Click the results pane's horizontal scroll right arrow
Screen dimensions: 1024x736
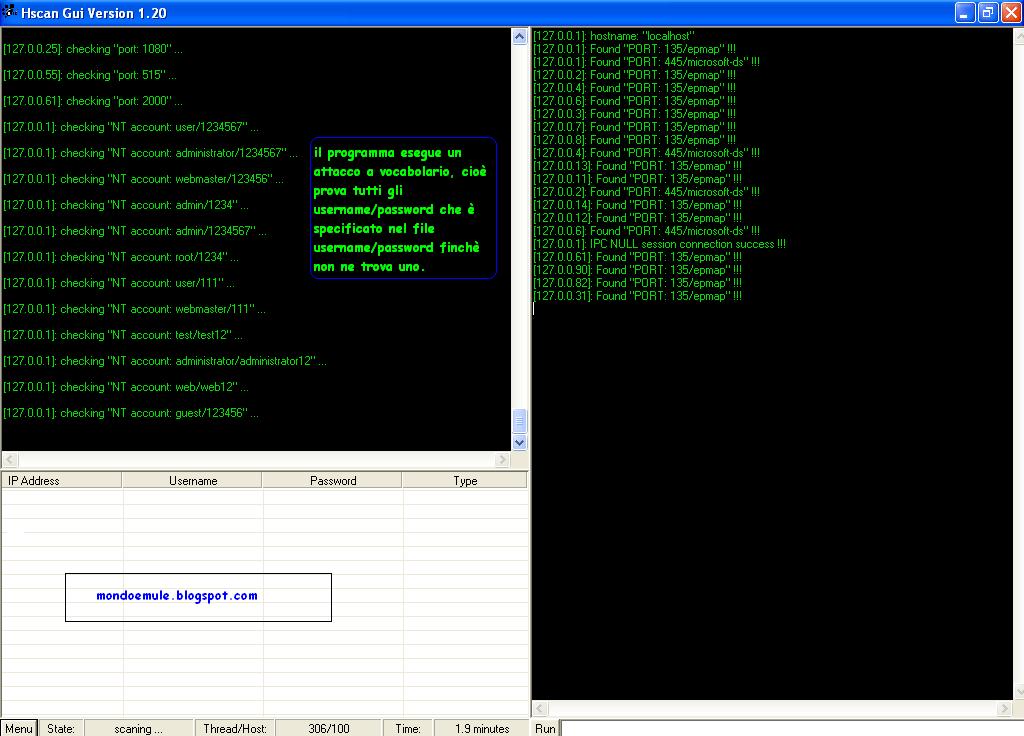[1004, 708]
